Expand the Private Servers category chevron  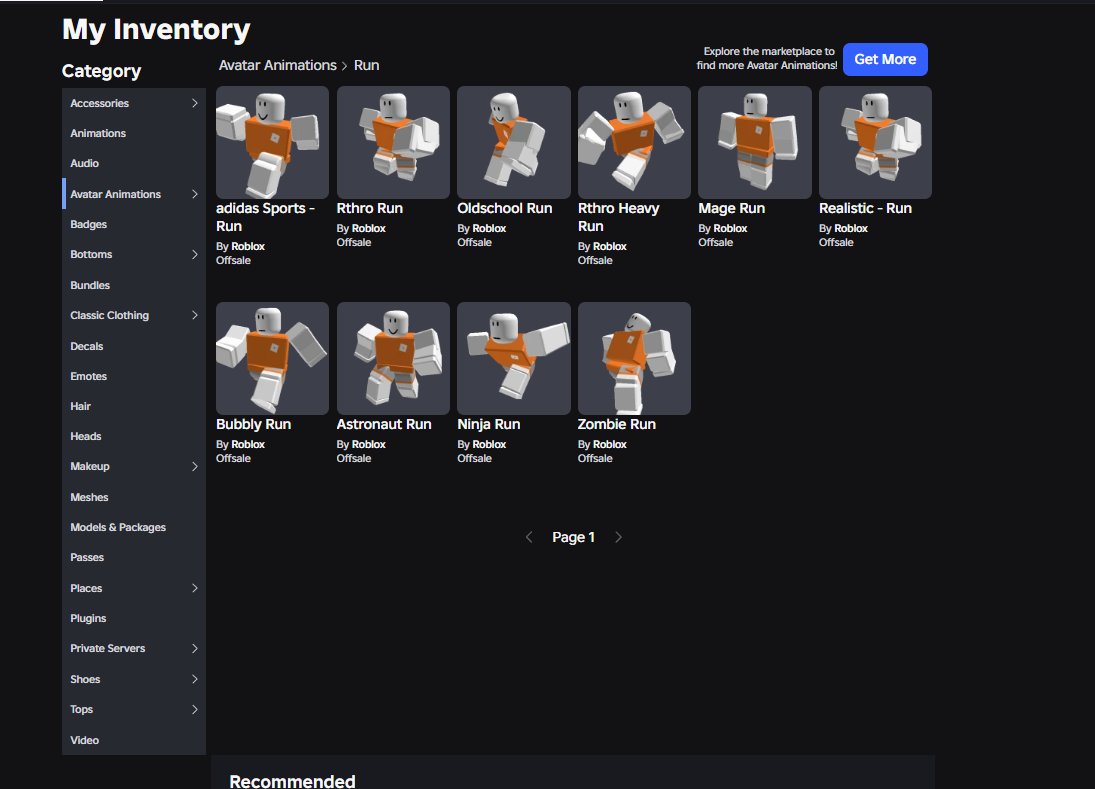tap(195, 648)
